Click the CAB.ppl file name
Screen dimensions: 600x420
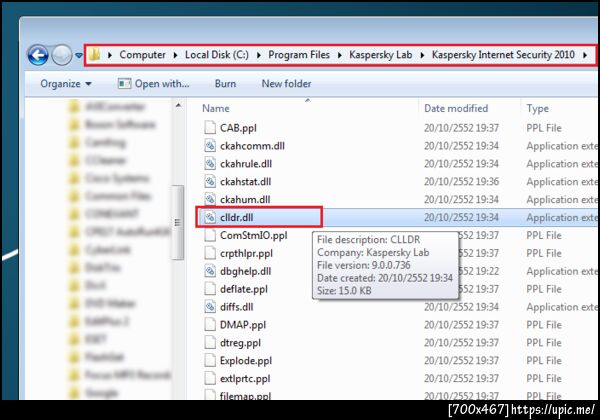click(238, 128)
